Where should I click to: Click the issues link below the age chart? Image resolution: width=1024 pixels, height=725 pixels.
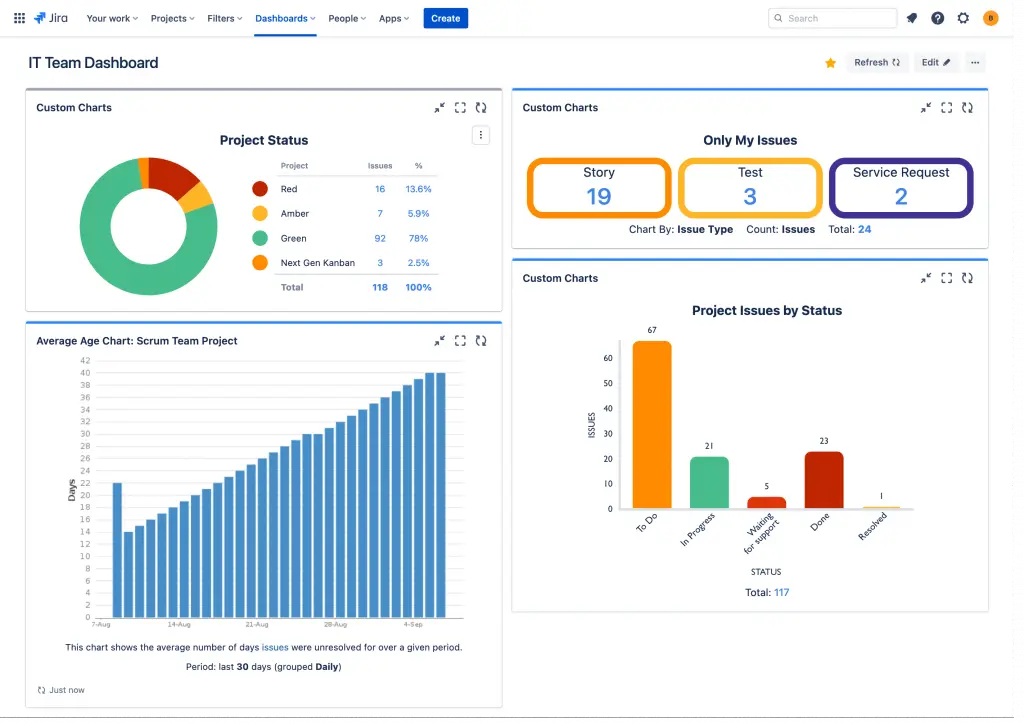tap(275, 647)
